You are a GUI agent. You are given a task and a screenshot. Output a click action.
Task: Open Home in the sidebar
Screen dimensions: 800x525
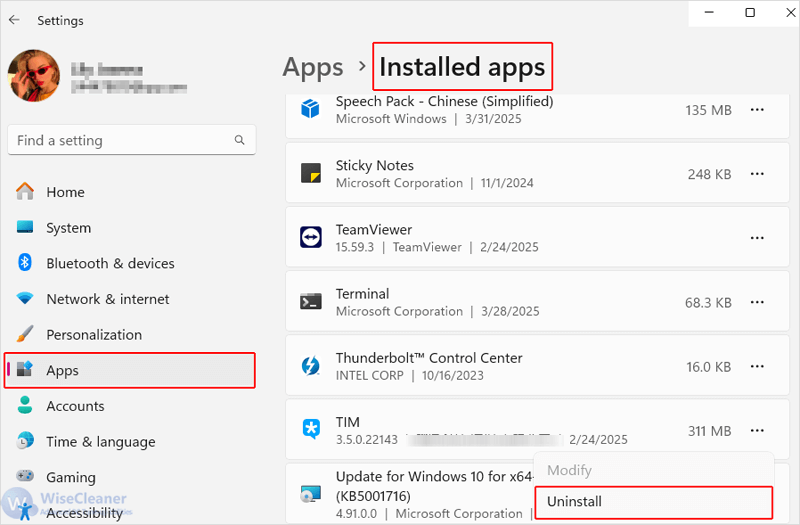pyautogui.click(x=130, y=192)
